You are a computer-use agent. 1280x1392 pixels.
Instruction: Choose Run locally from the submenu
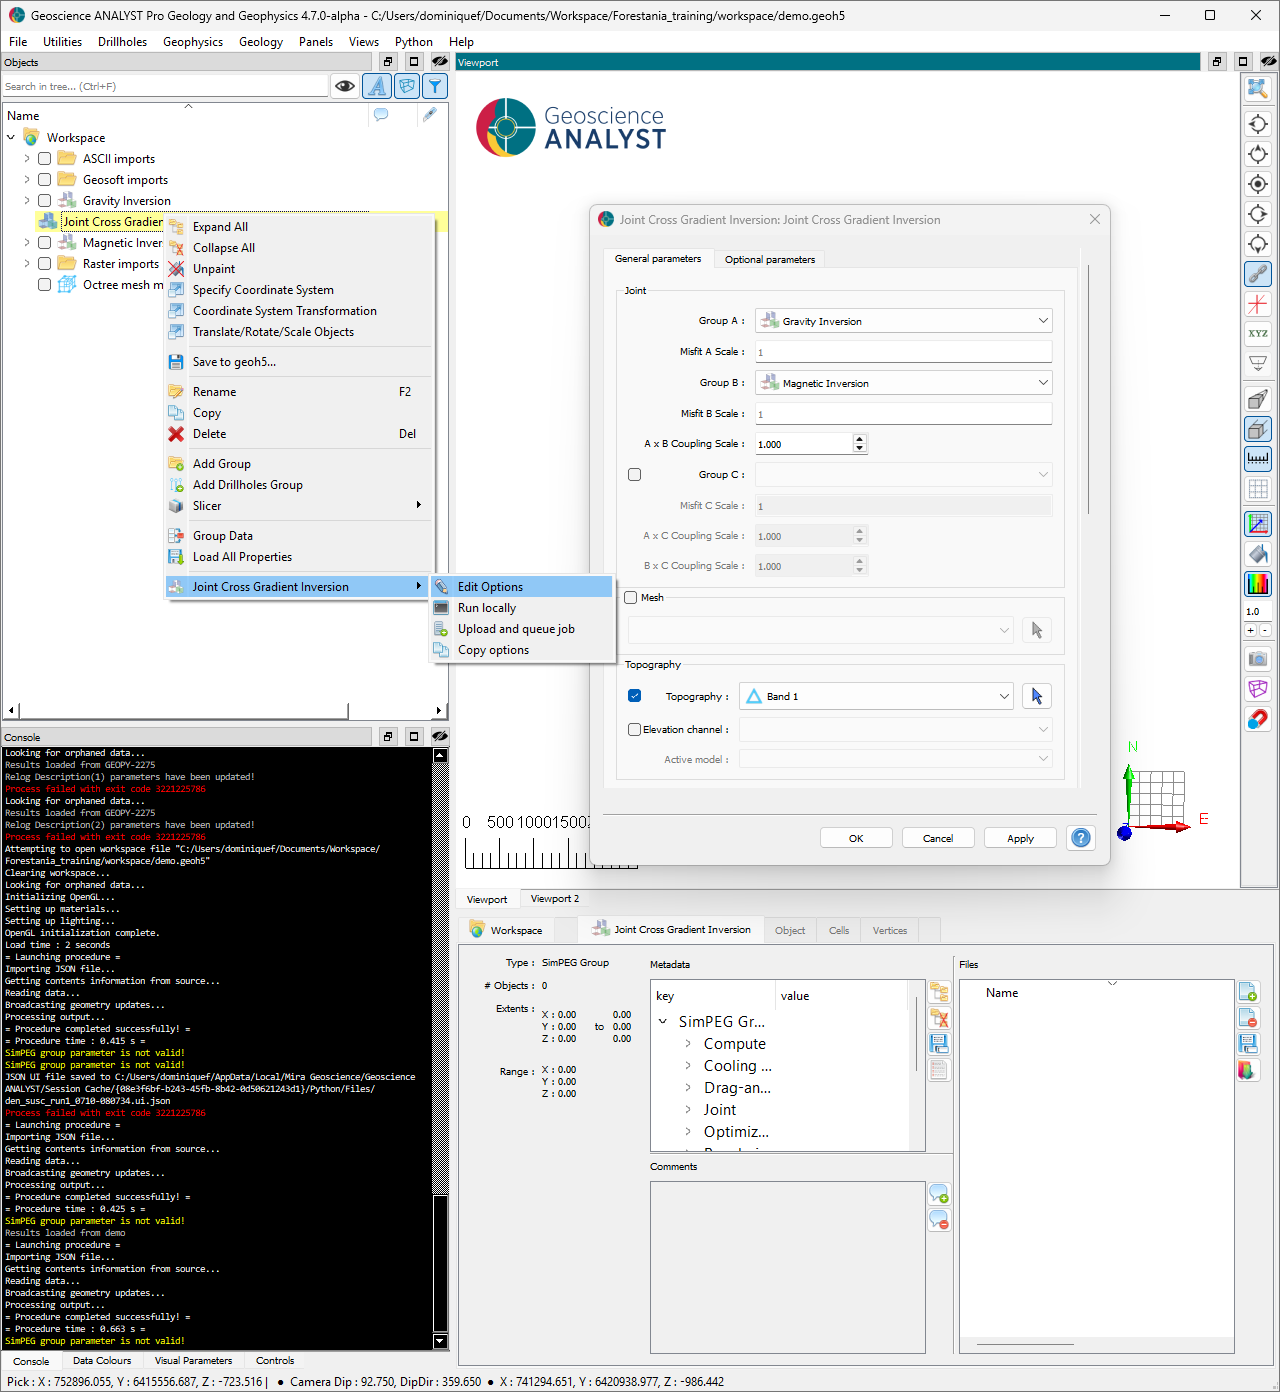tap(487, 608)
